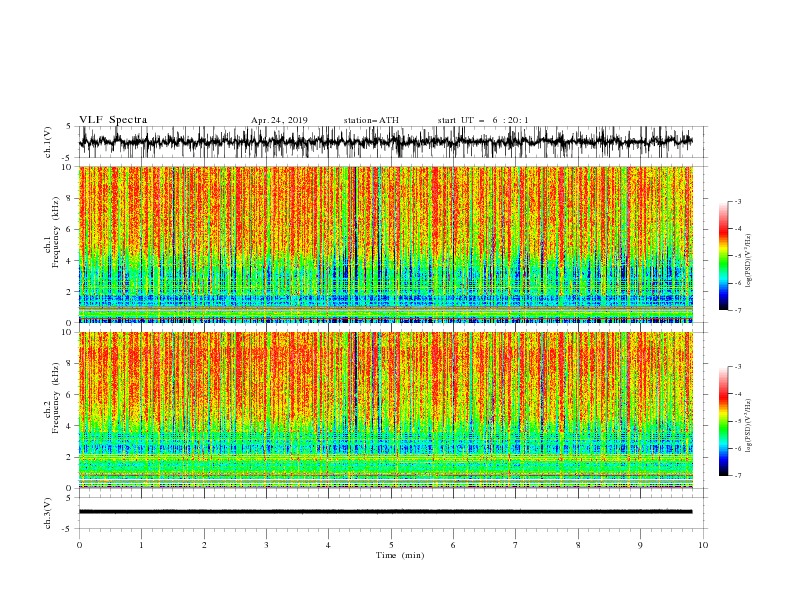Click the '-3' label on ch.1 colorbar
This screenshot has width=792, height=612.
(x=737, y=201)
